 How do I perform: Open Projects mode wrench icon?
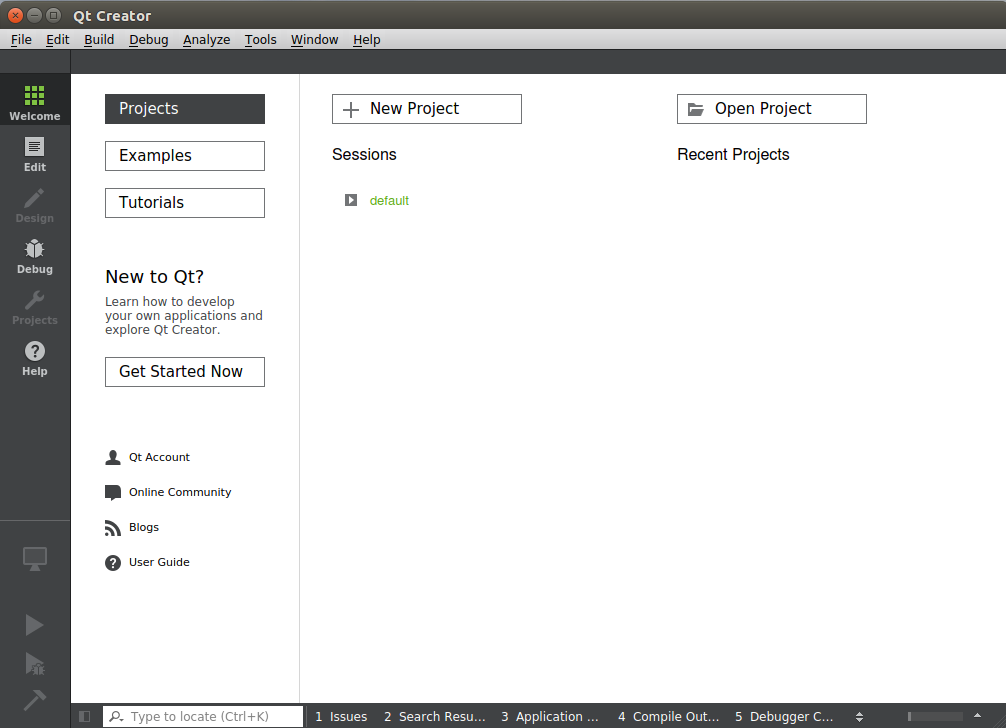35,300
